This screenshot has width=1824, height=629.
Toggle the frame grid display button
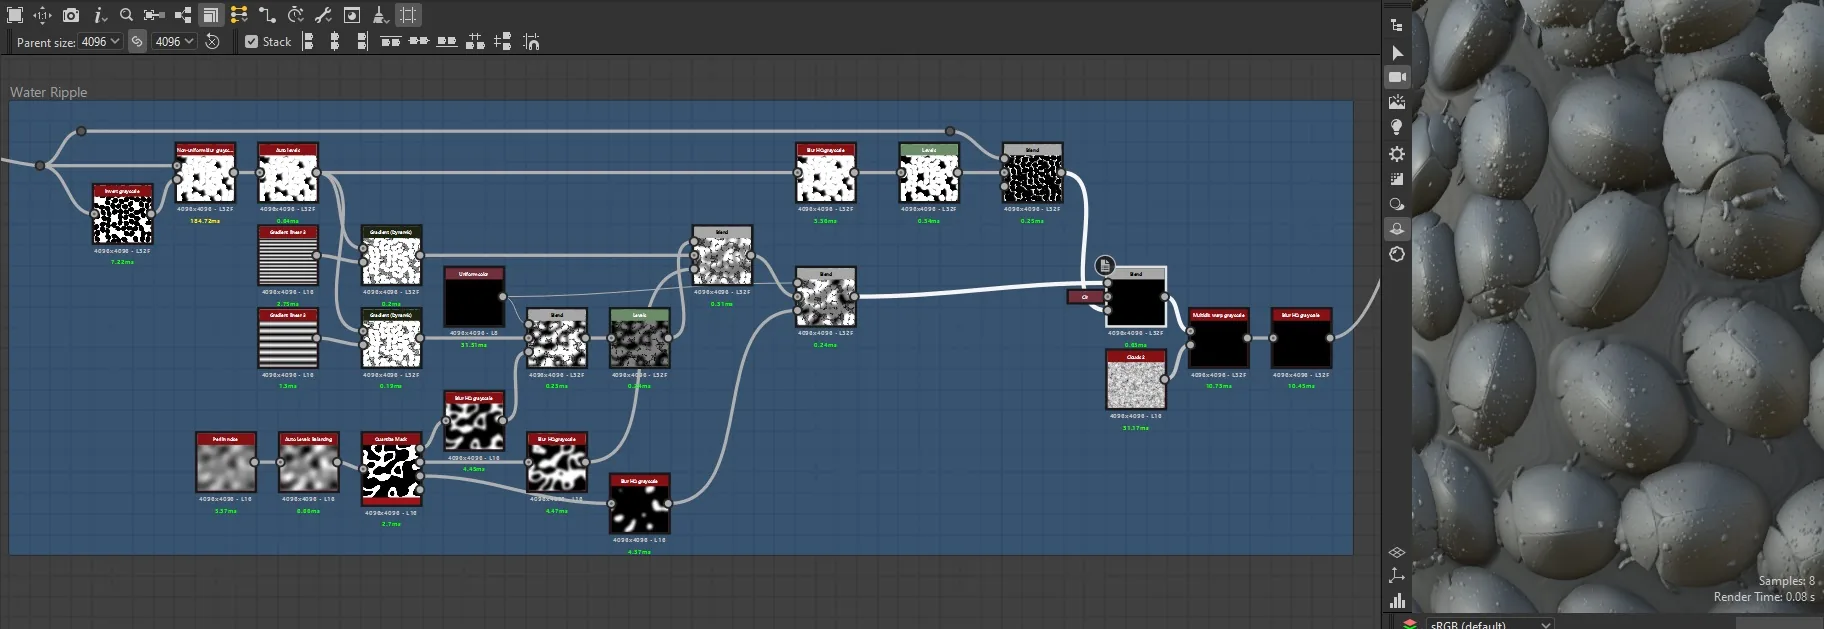pyautogui.click(x=408, y=15)
